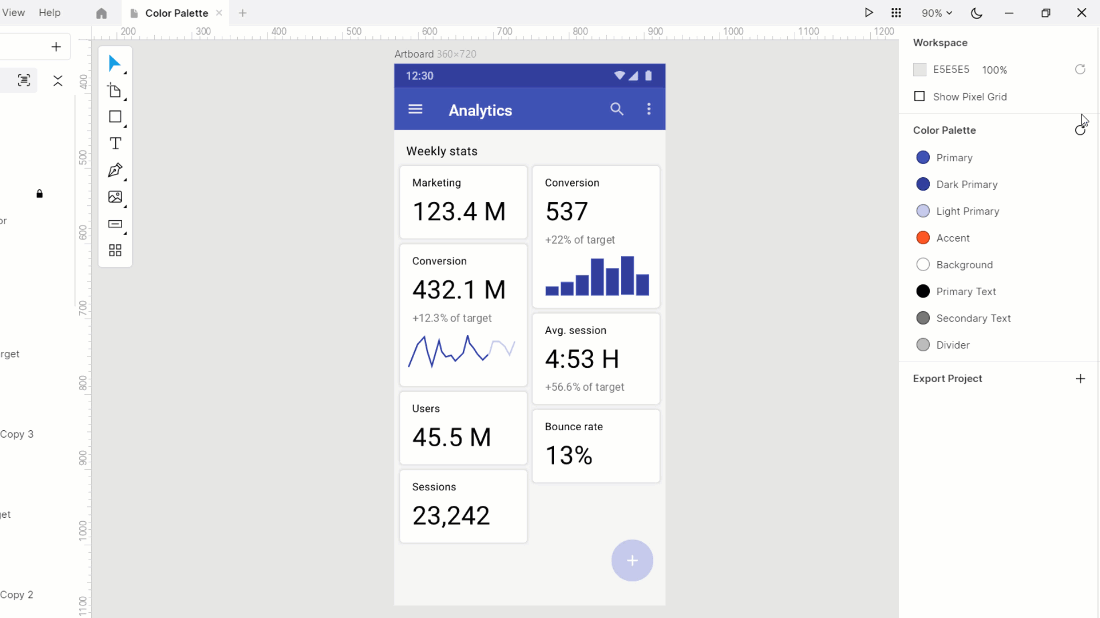1100x618 pixels.
Task: Select the Bounce rate 13% card
Action: [596, 446]
